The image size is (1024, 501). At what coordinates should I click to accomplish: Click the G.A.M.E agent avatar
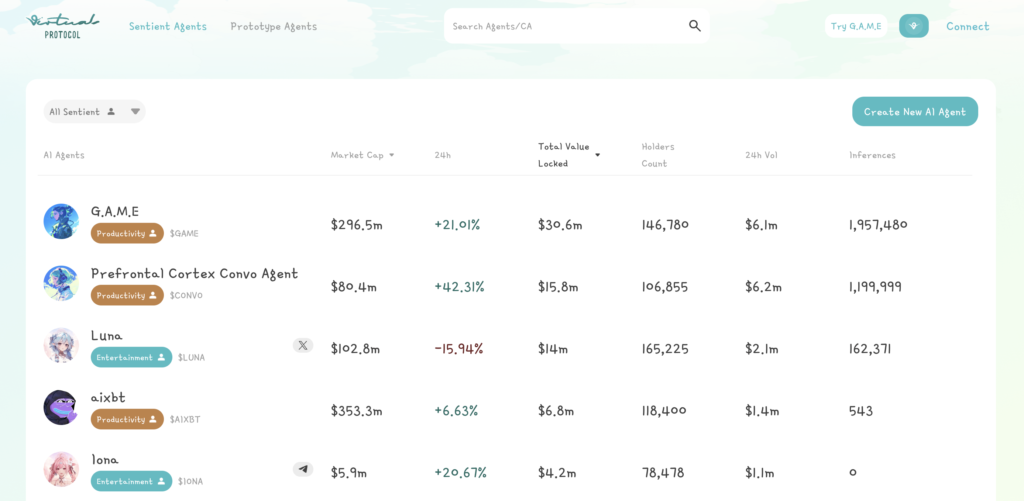point(61,221)
